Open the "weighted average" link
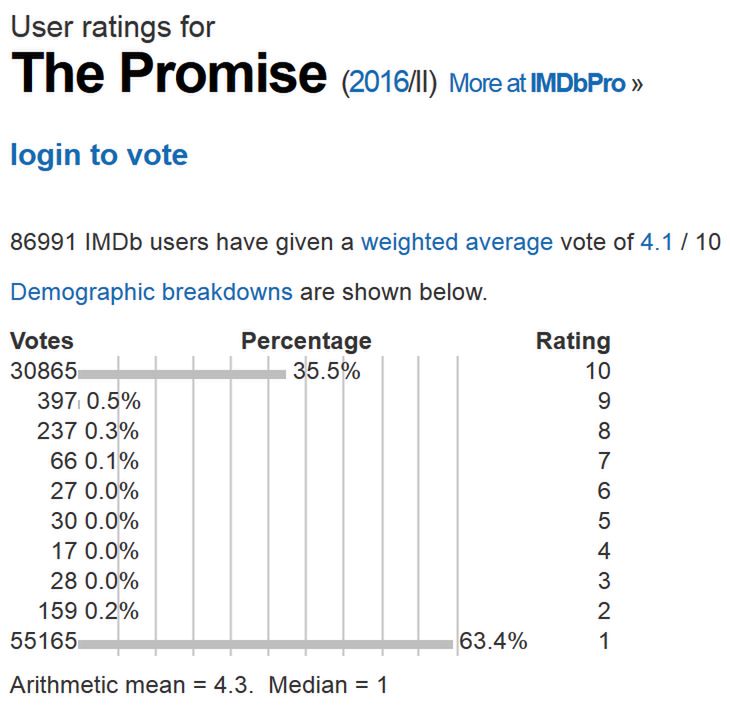Image resolution: width=730 pixels, height=708 pixels. tap(456, 242)
